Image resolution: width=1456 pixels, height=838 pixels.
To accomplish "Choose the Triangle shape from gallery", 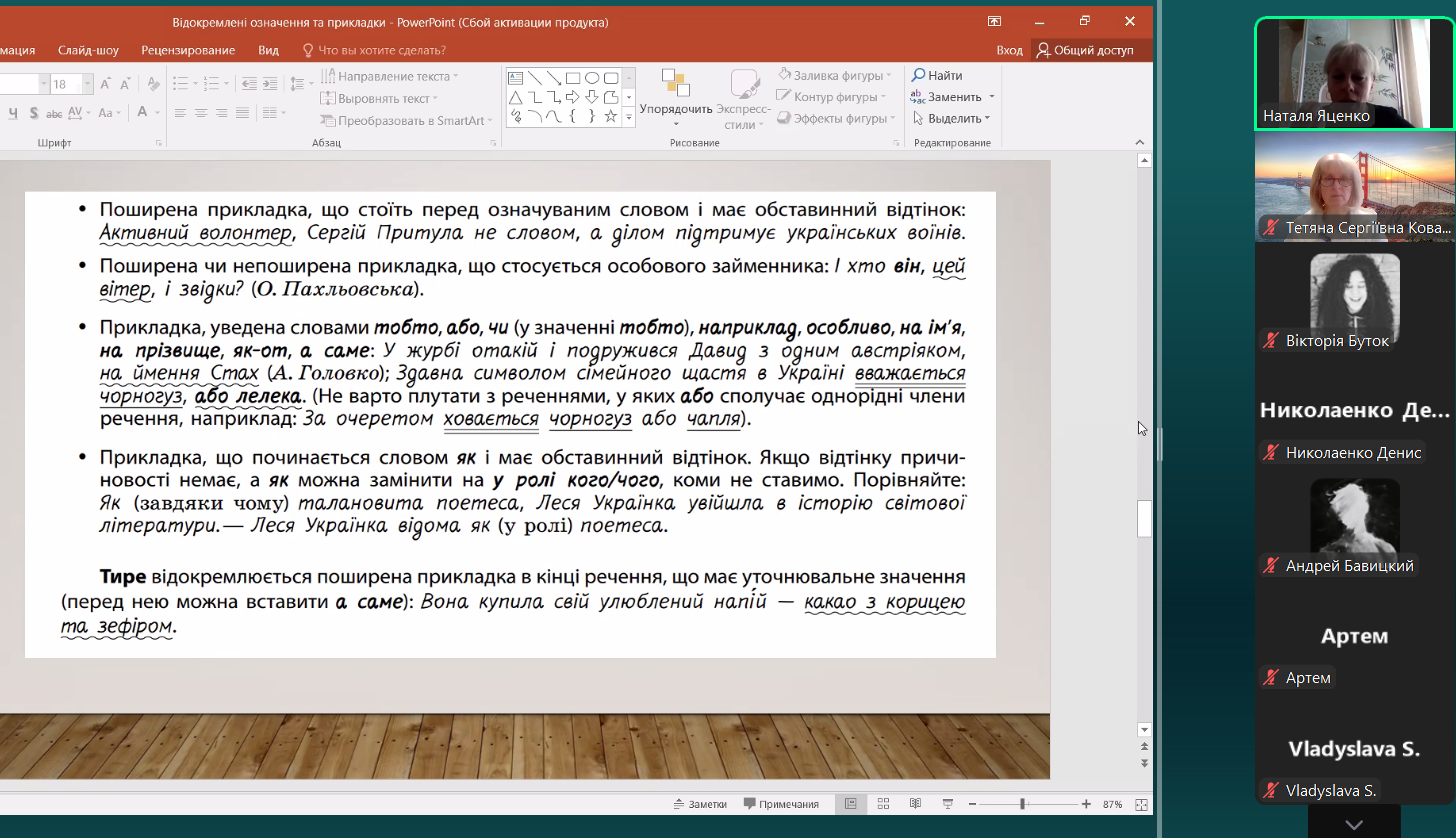I will [516, 97].
